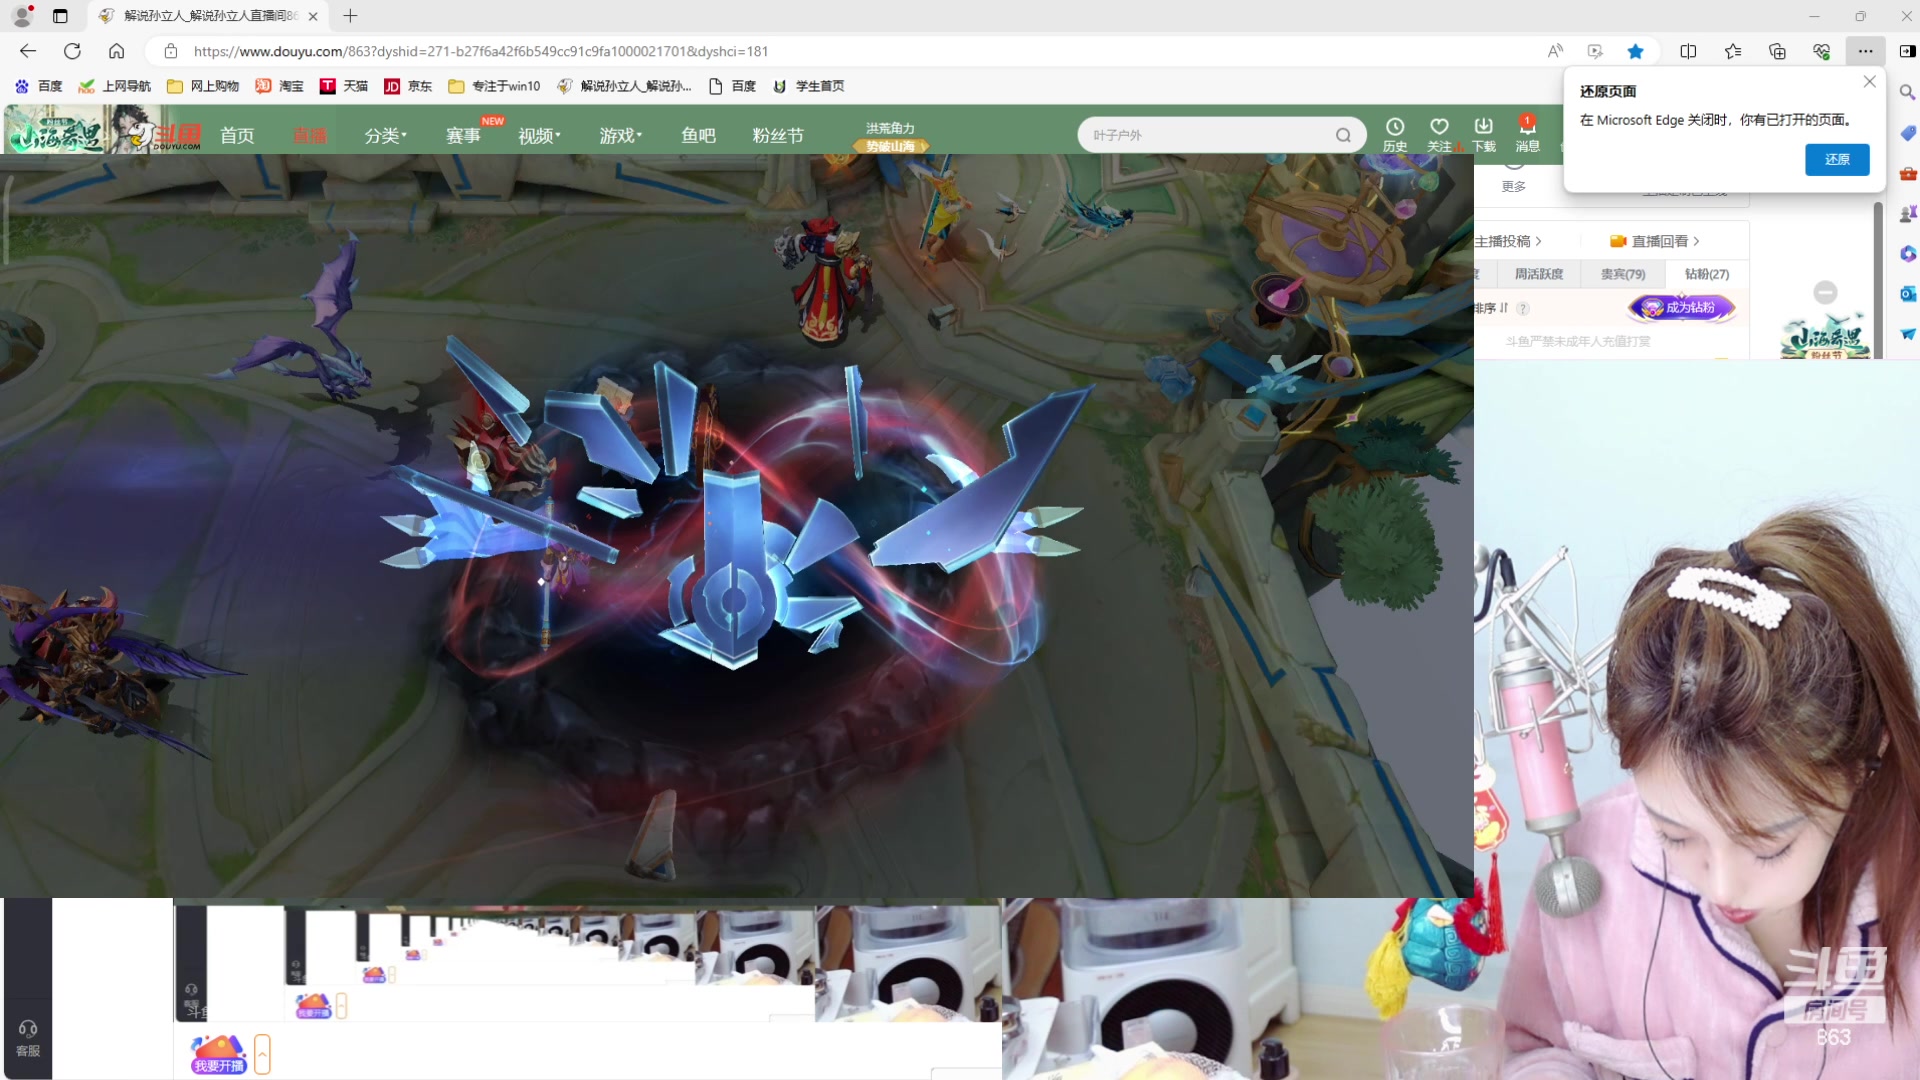The image size is (1920, 1080).
Task: Open 粉丝节 fan festival nav item
Action: [x=778, y=135]
